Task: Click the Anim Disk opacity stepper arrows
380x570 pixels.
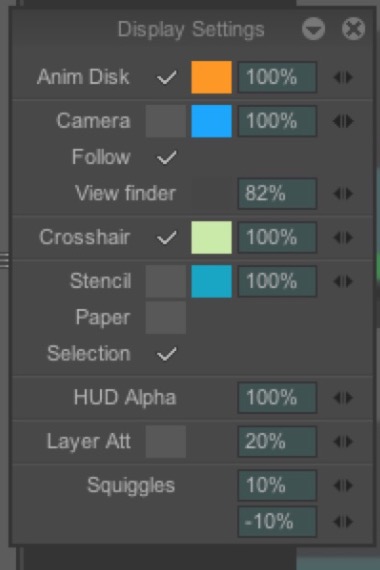Action: tap(343, 77)
